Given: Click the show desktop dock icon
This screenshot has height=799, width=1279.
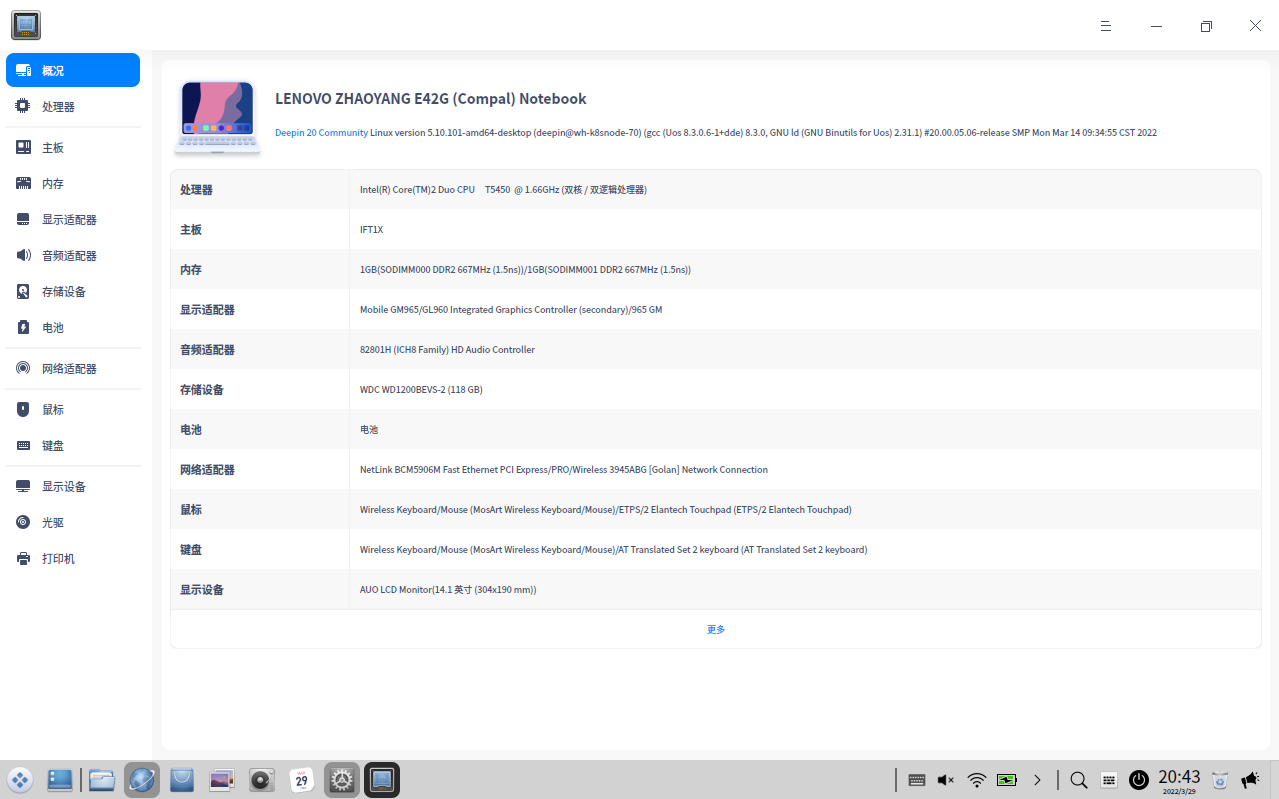Looking at the screenshot, I should 60,780.
